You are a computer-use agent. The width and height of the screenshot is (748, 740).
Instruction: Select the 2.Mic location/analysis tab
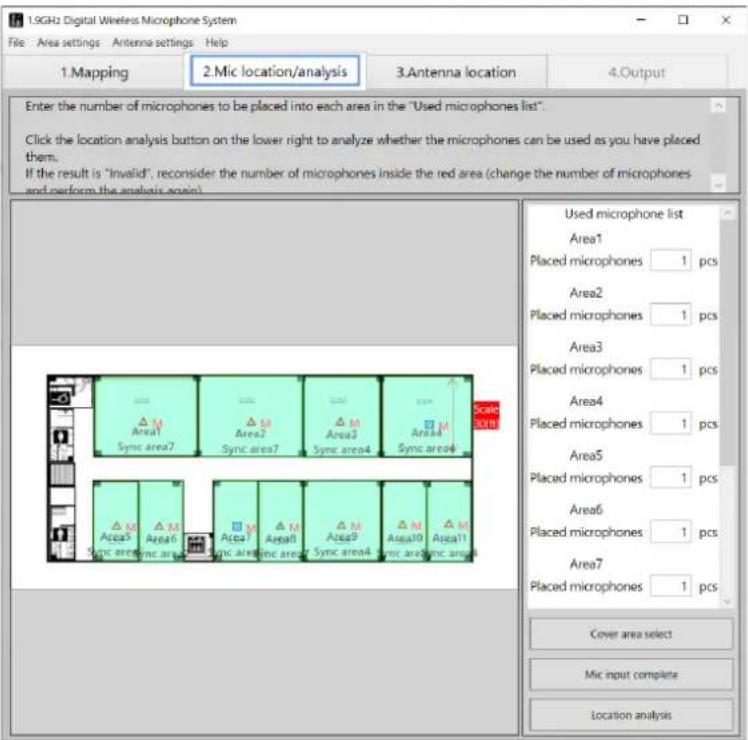275,72
